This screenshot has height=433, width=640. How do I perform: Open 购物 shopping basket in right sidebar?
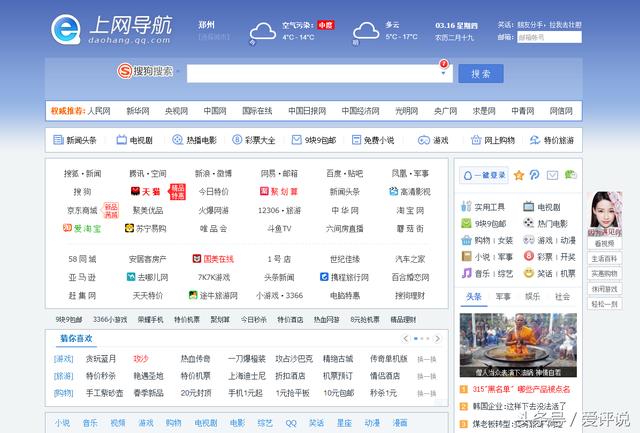[x=466, y=240]
